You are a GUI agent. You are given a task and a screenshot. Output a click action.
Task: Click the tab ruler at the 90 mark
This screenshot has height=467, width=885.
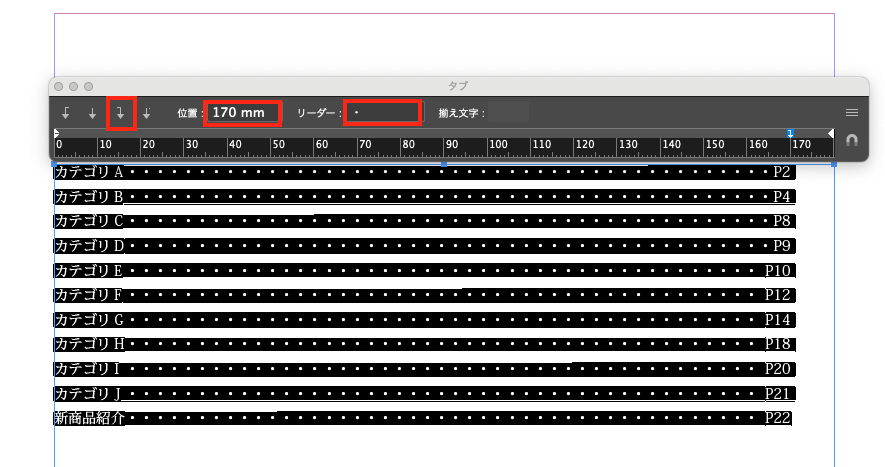tap(451, 146)
